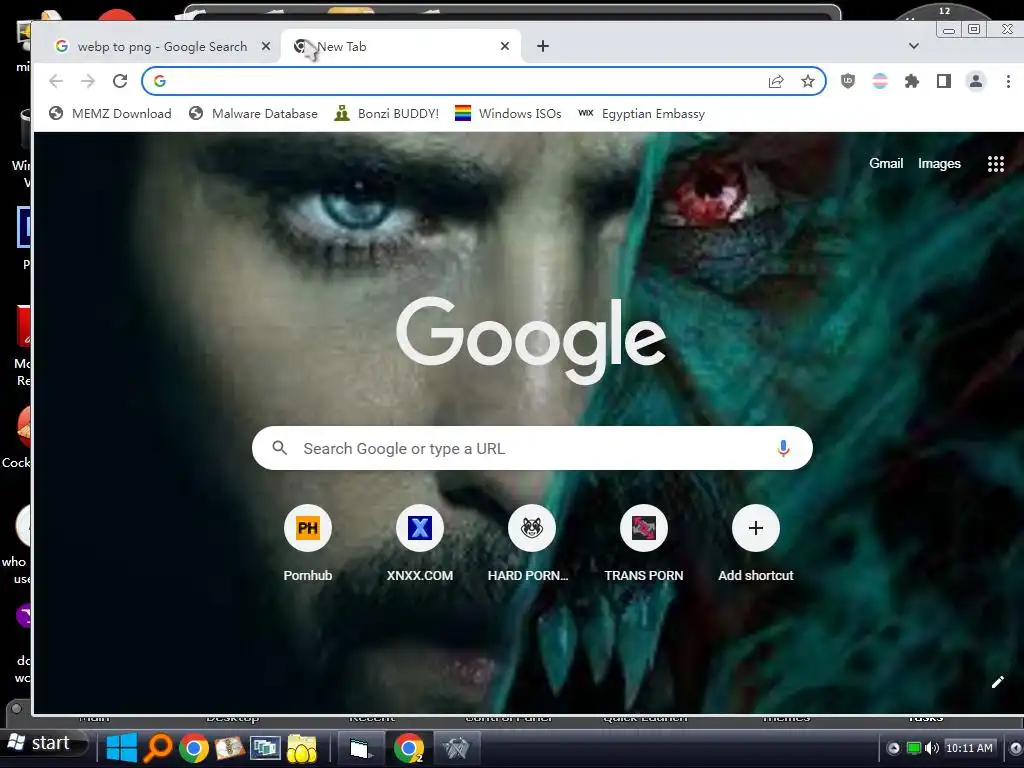Customize this page with pencil icon
Image resolution: width=1024 pixels, height=768 pixels.
coord(997,682)
